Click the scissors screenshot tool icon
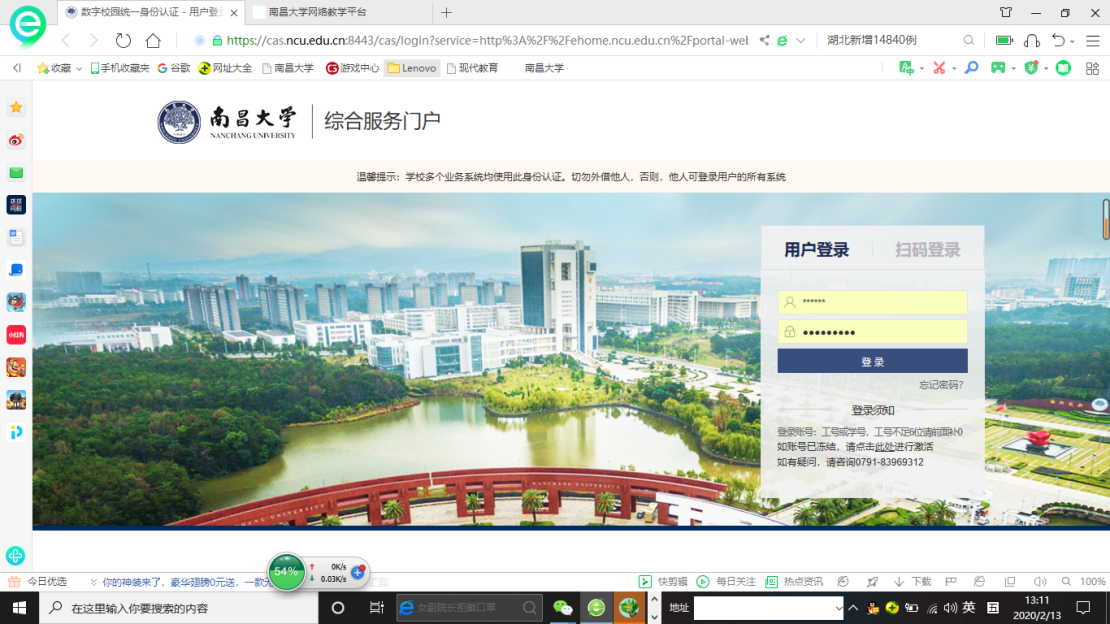The height and width of the screenshot is (624, 1110). [938, 68]
